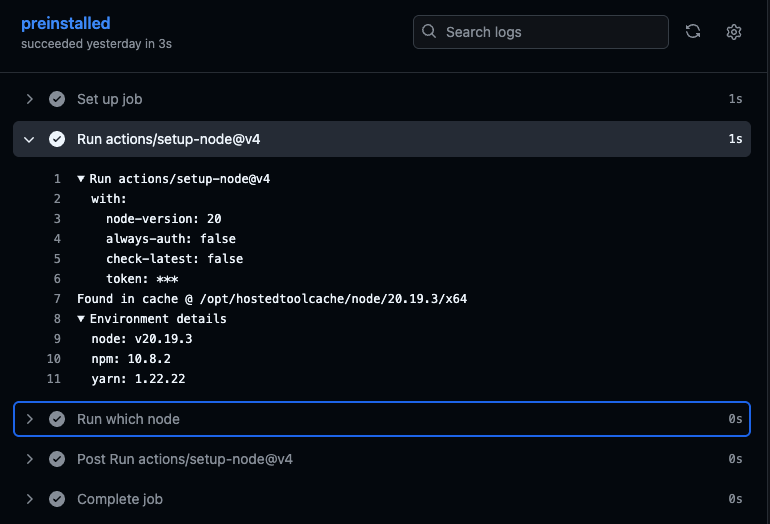Screen dimensions: 770x524
Task: Click the Complete job success checkmark
Action: pyautogui.click(x=57, y=499)
